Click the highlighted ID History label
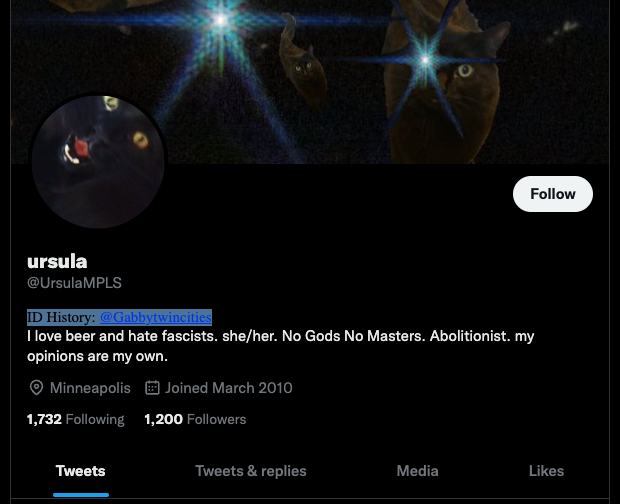Image resolution: width=620 pixels, height=504 pixels. pyautogui.click(x=61, y=317)
